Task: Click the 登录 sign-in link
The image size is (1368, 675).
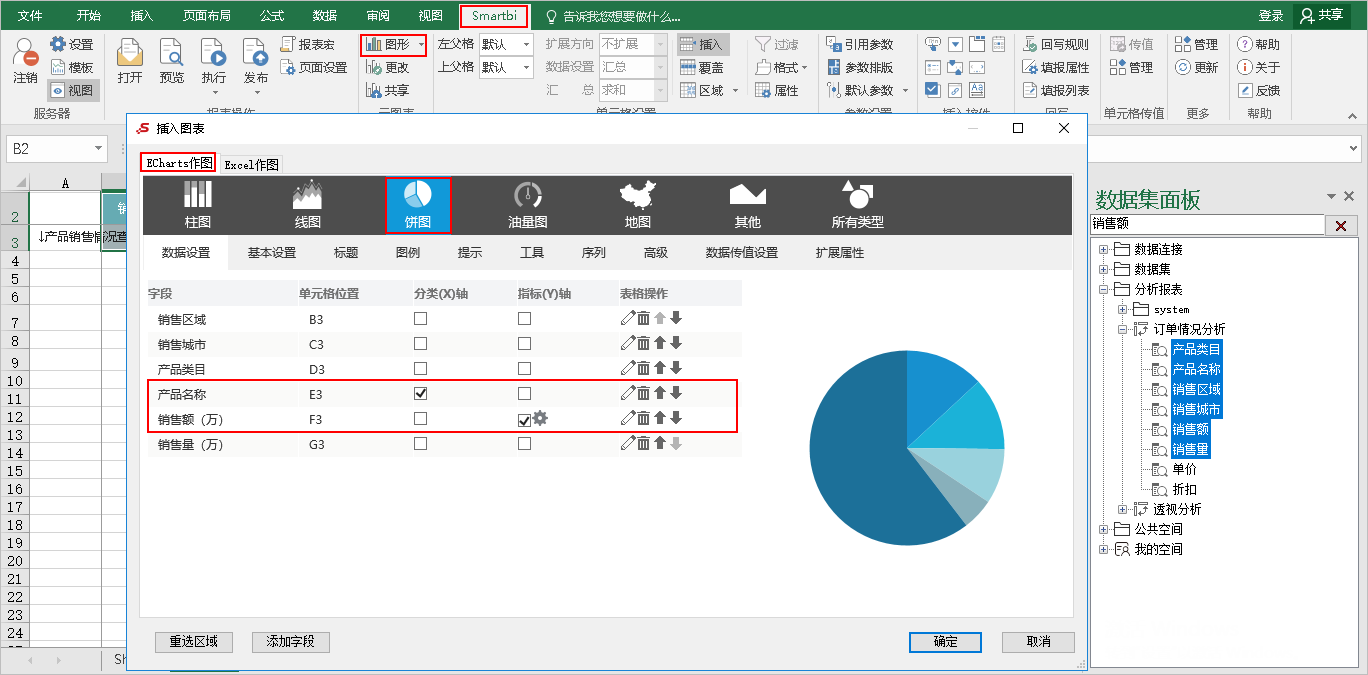Action: 1271,16
